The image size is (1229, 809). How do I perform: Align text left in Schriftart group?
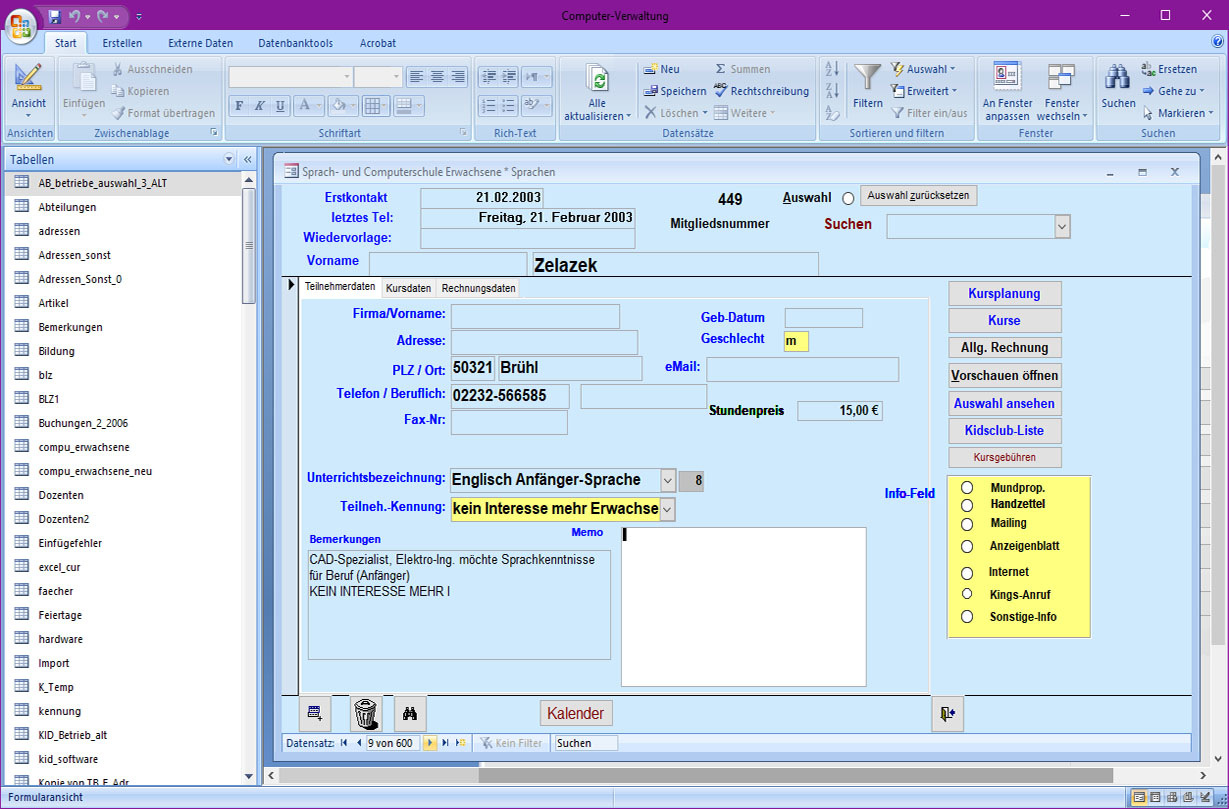click(415, 77)
